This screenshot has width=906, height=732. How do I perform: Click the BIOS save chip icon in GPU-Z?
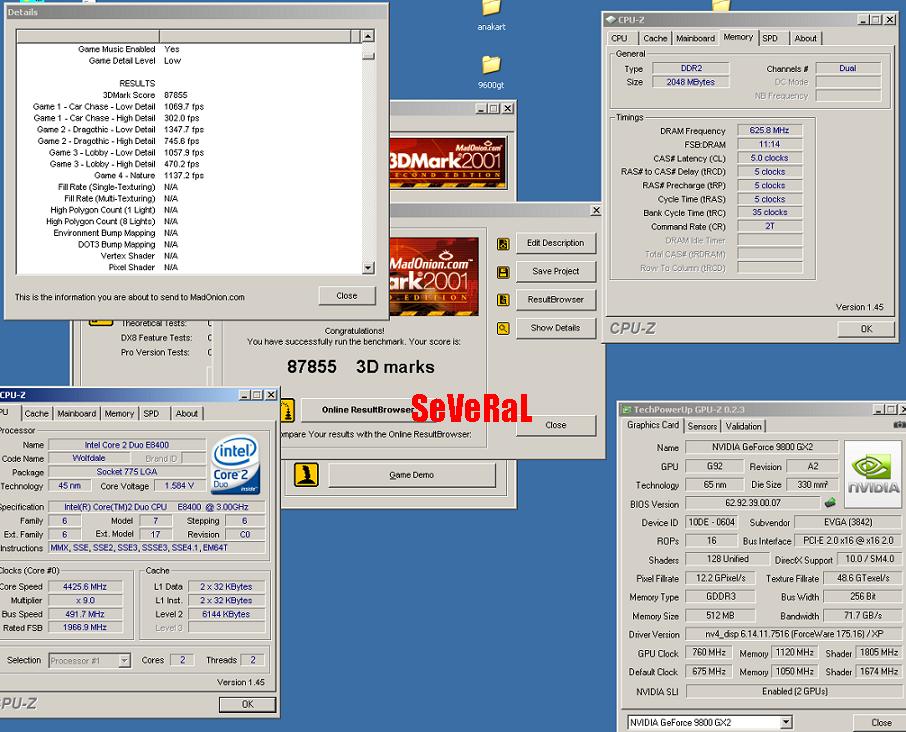tap(830, 503)
